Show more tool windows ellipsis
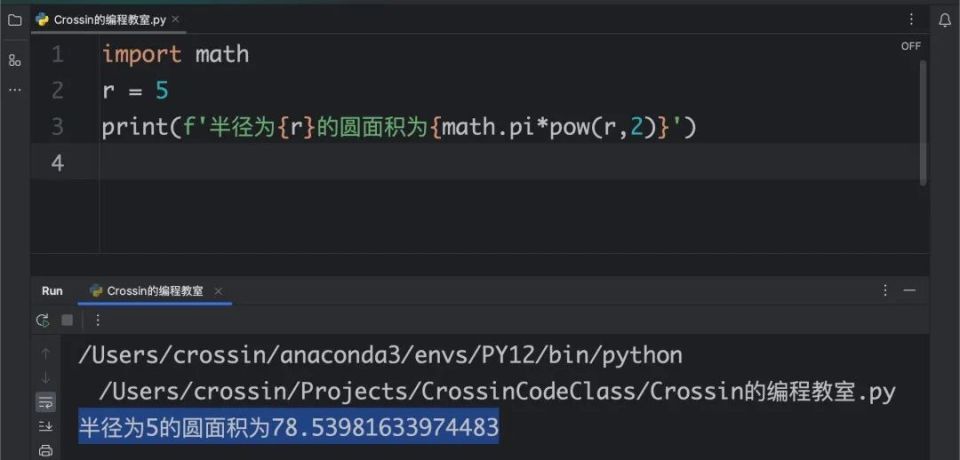 point(15,90)
